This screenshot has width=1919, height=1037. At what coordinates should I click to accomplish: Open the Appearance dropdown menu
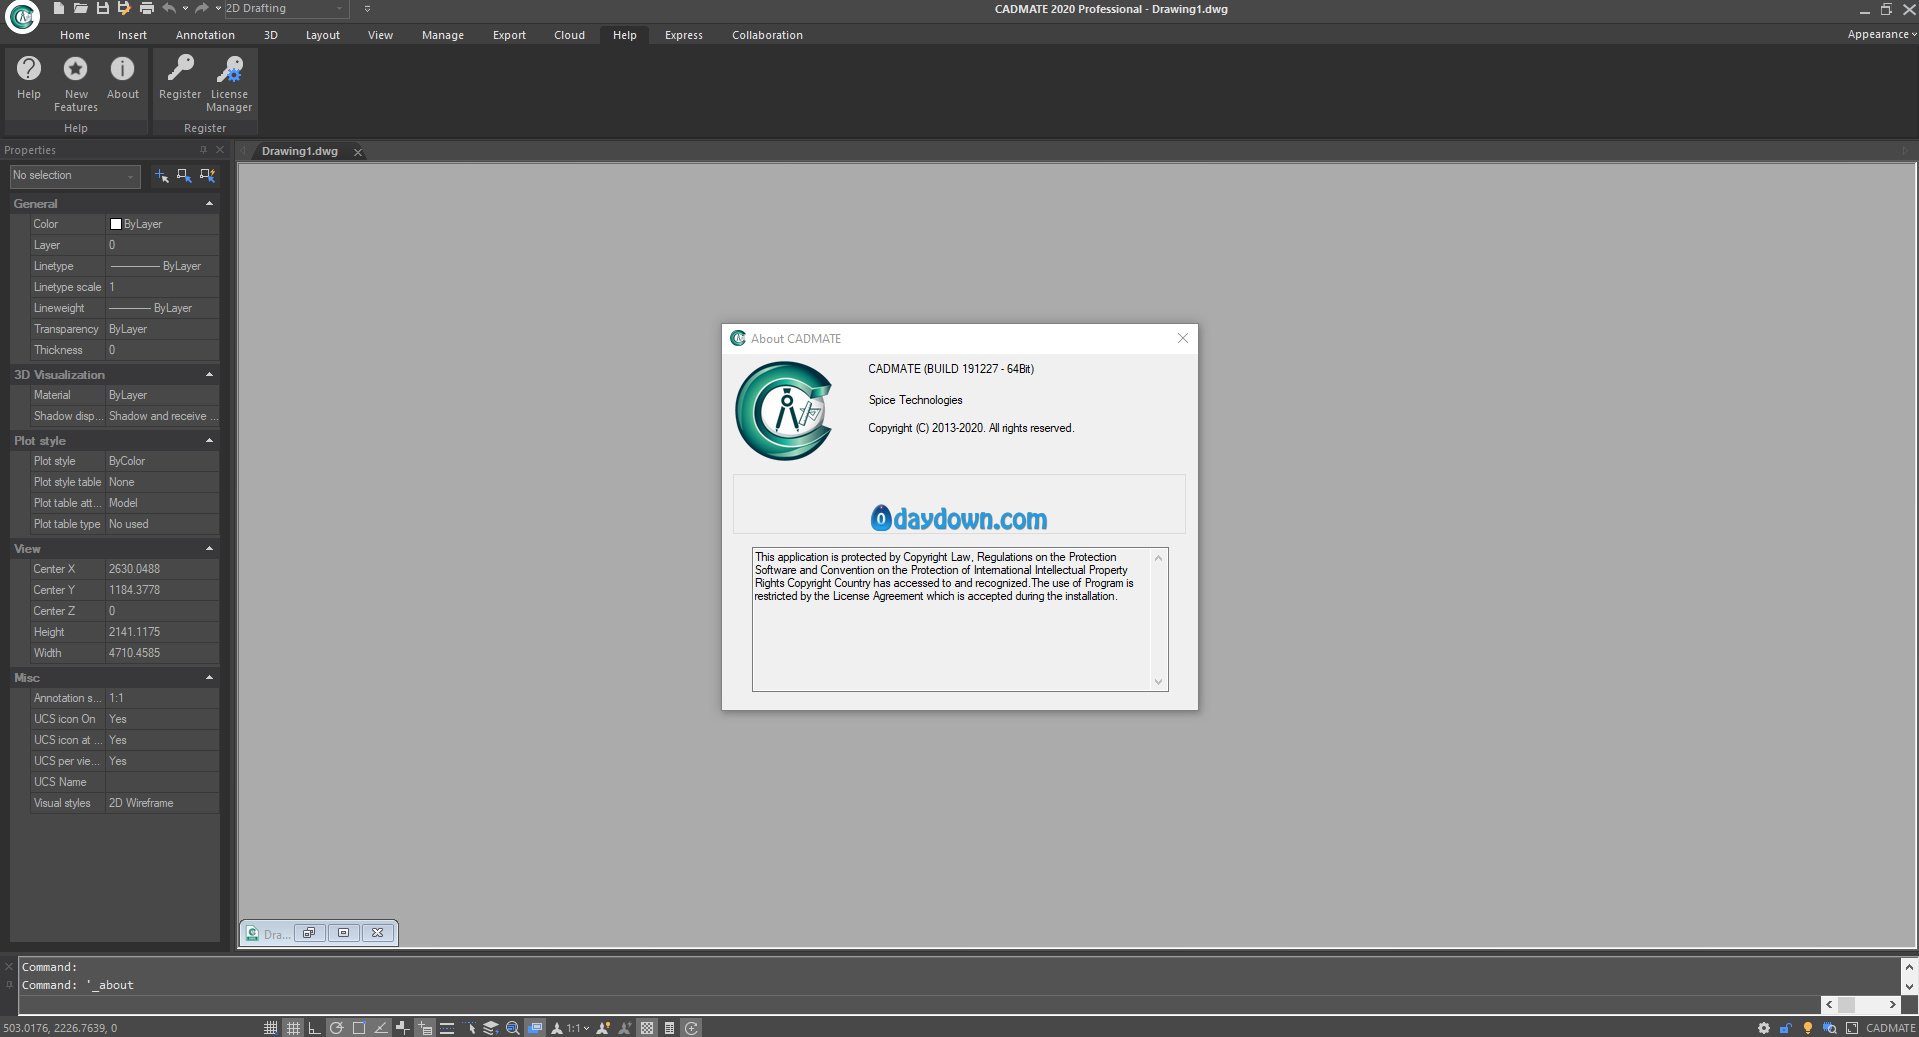click(1881, 34)
